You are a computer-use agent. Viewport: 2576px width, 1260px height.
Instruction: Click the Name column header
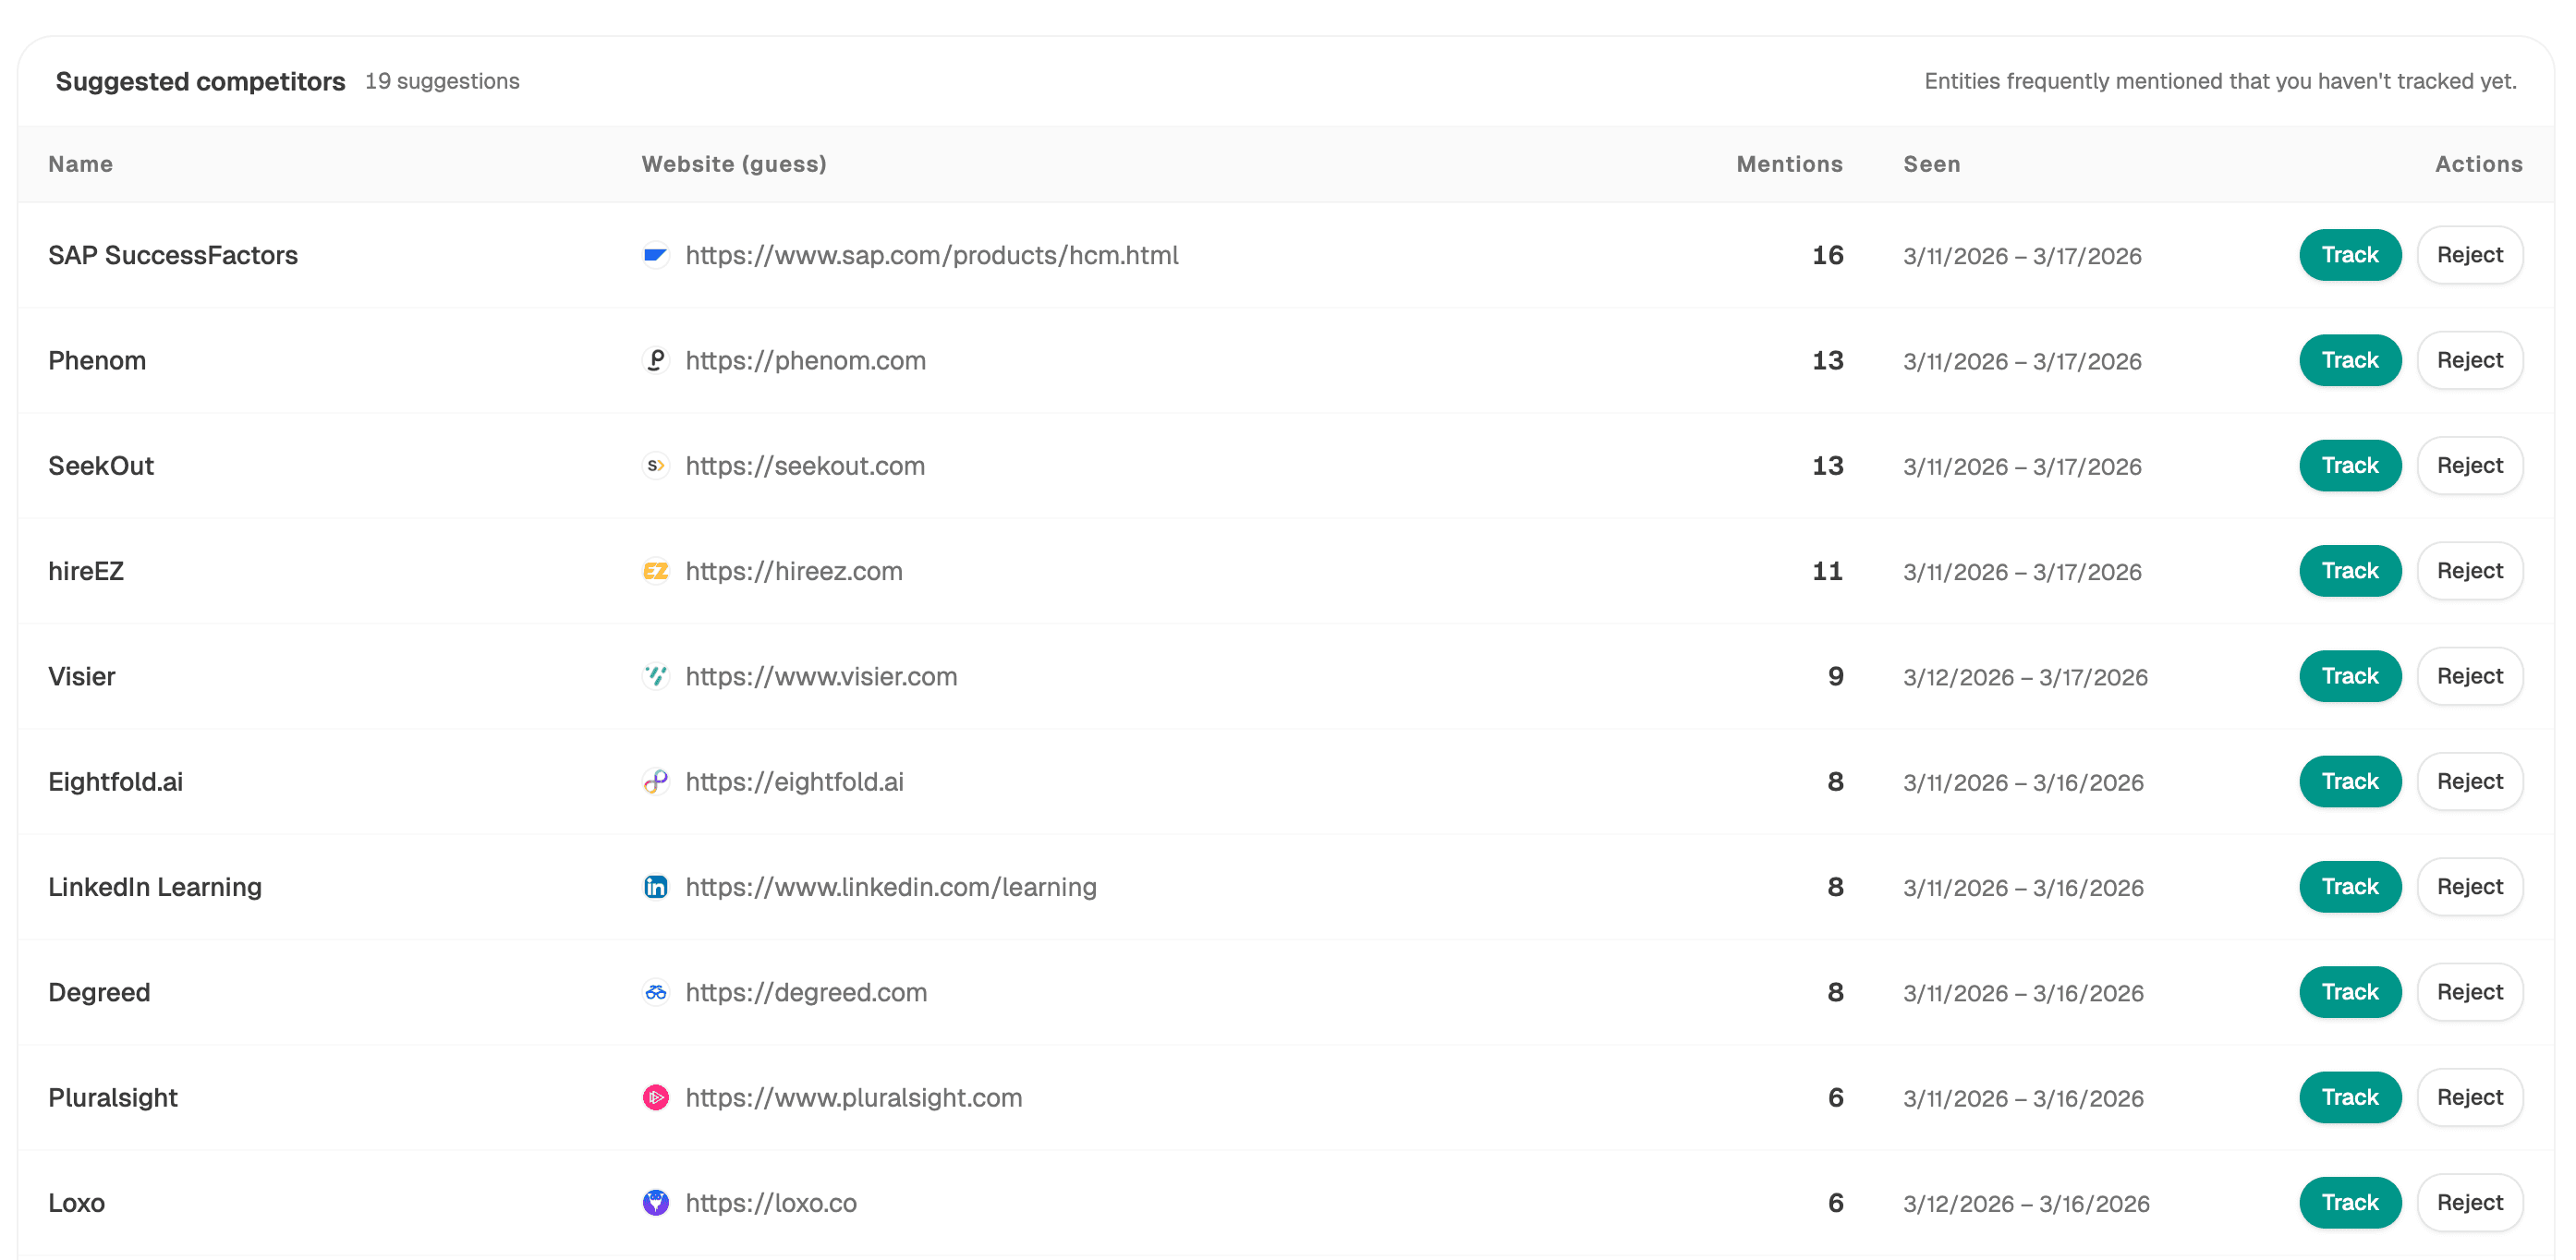point(81,164)
